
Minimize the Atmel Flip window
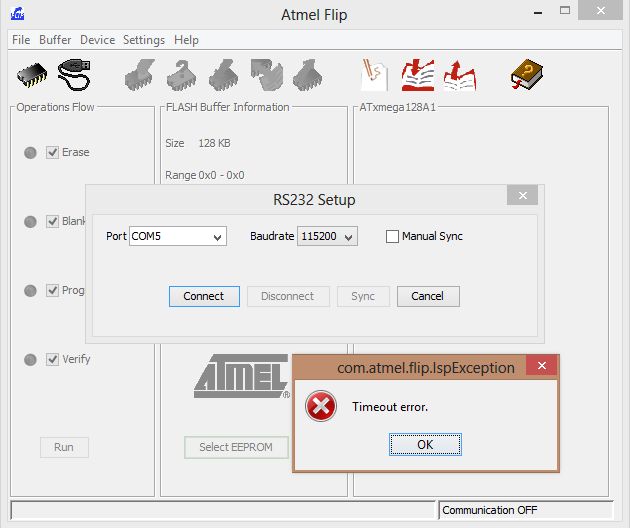point(538,12)
